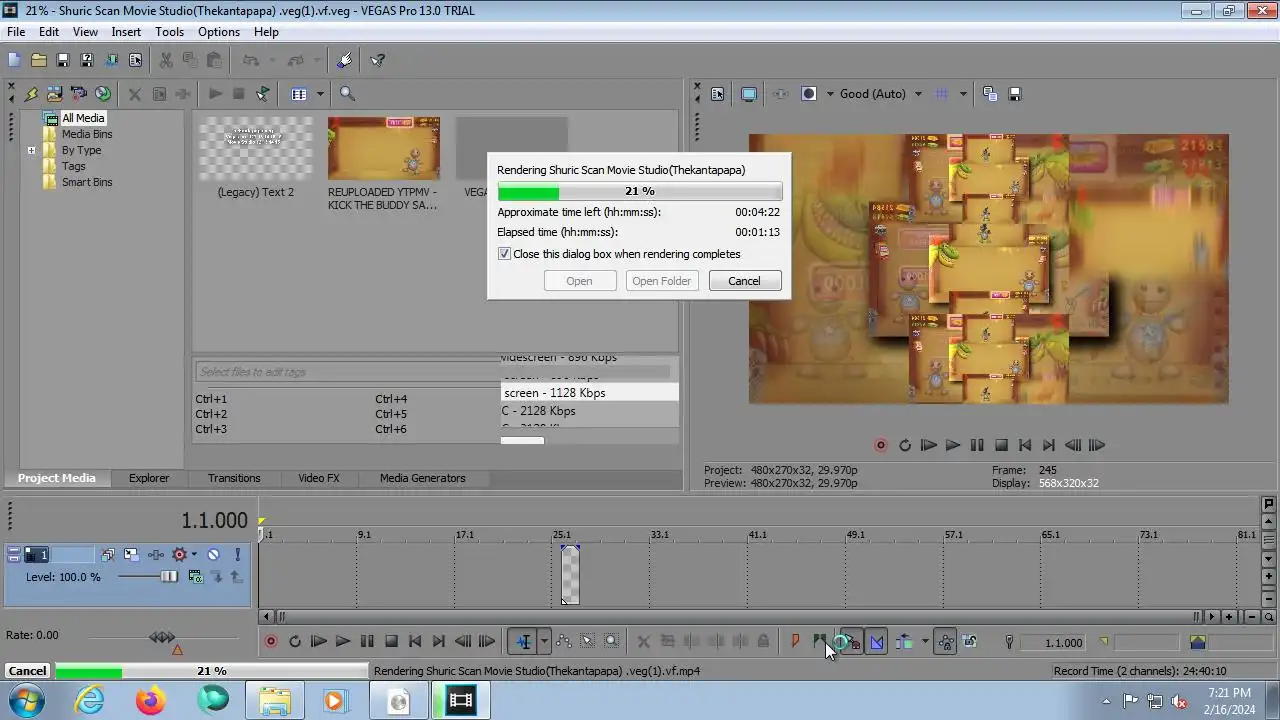Open Track Motion on video track 1
This screenshot has height=720, width=1280.
pos(131,555)
